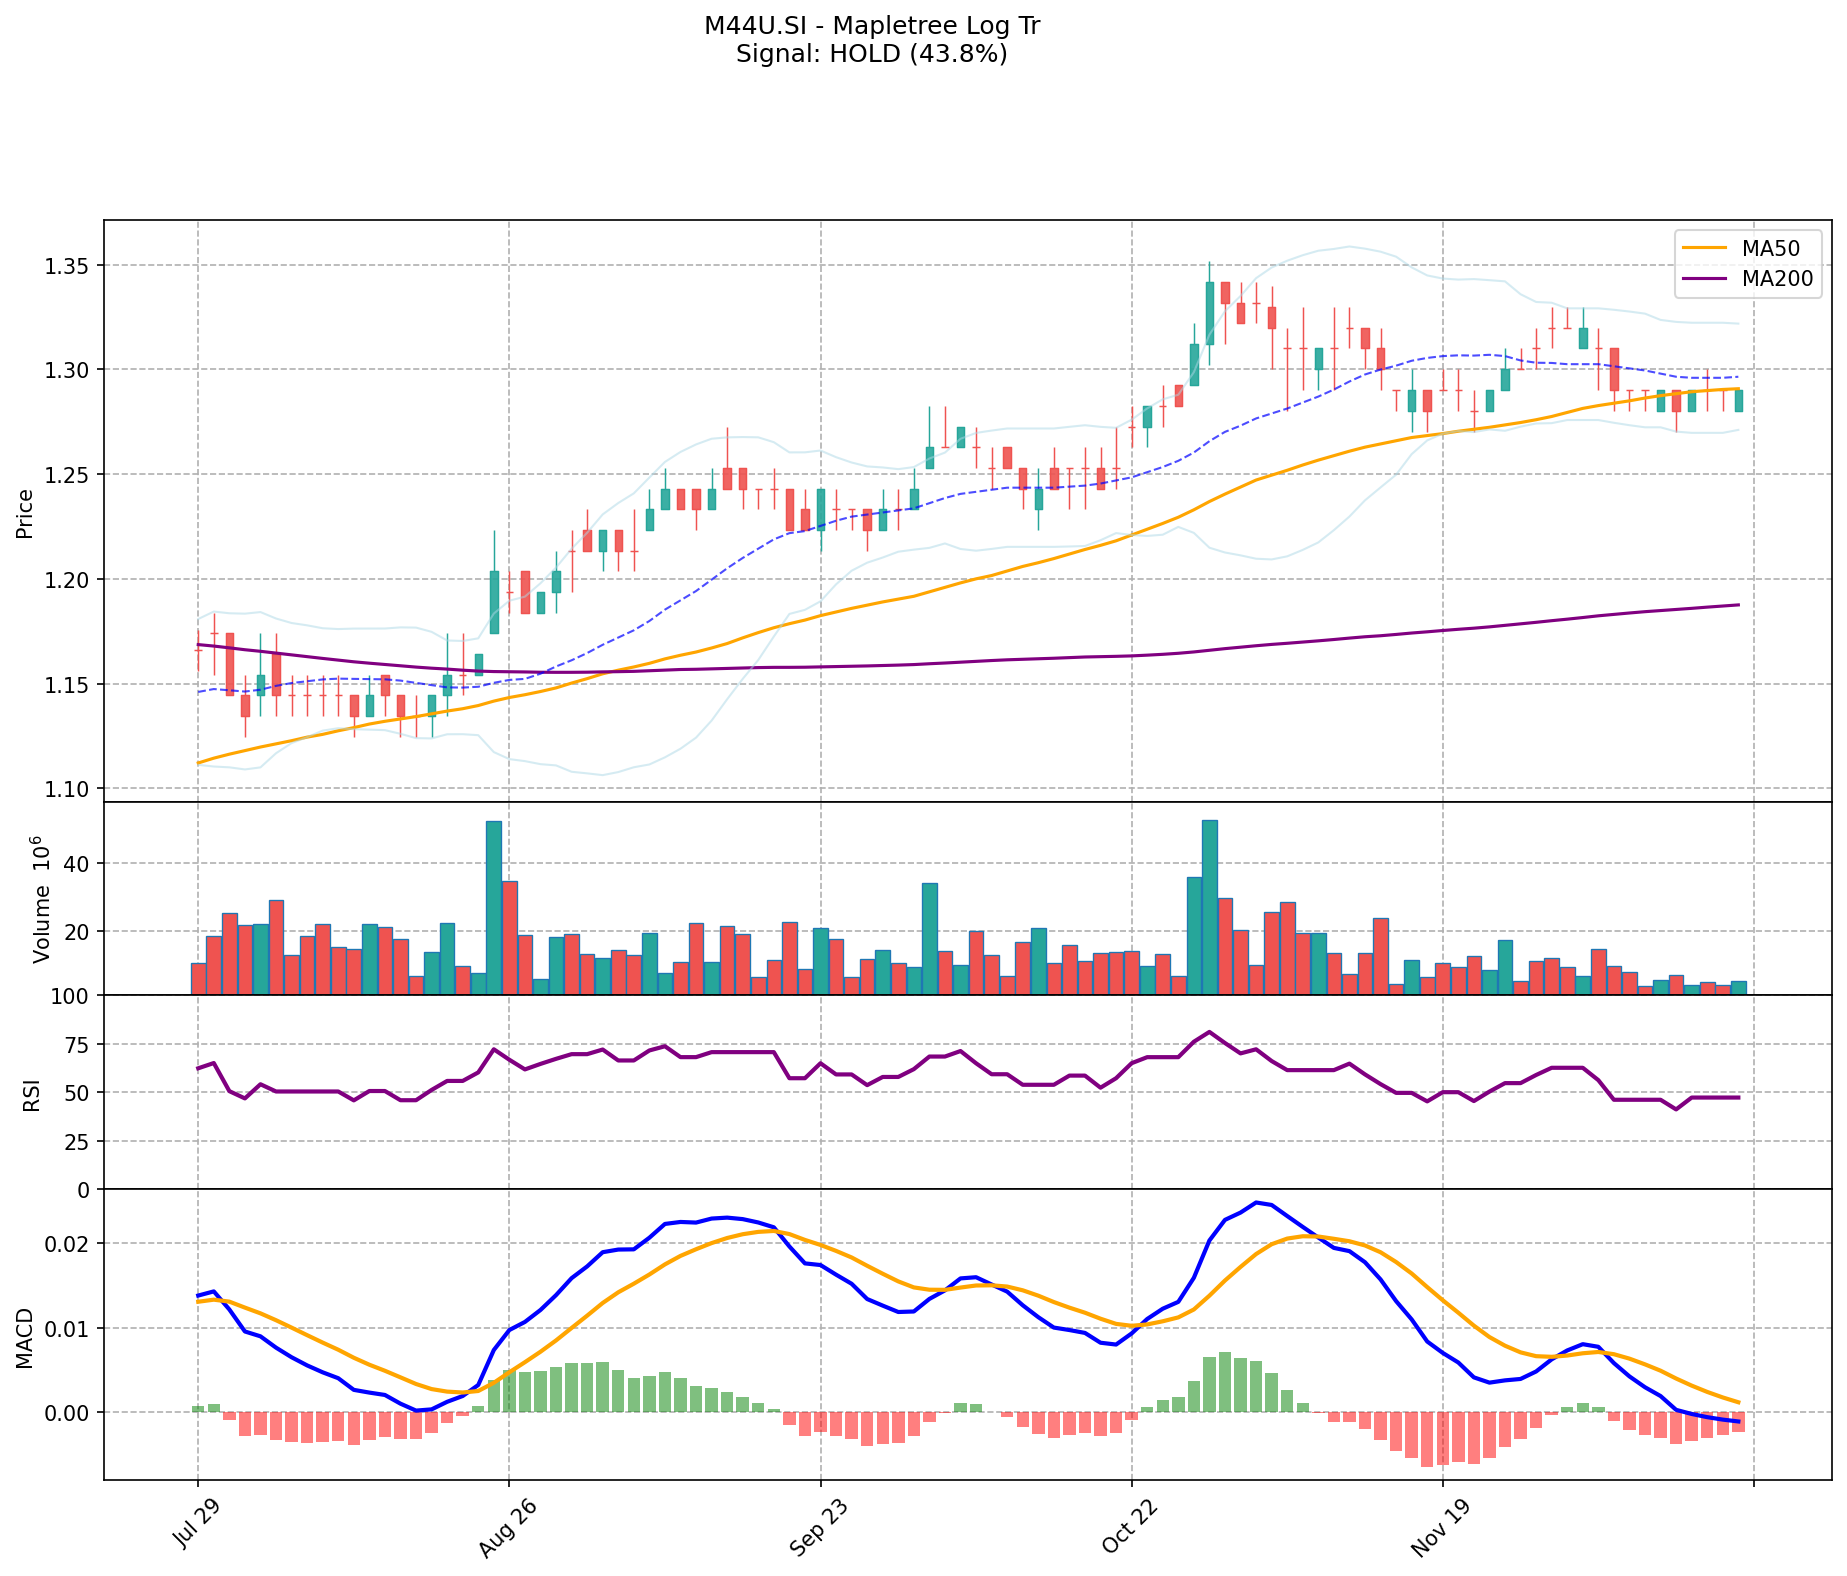The width and height of the screenshot is (1847, 1576).
Task: Click the MACD axis label
Action: pos(25,1338)
